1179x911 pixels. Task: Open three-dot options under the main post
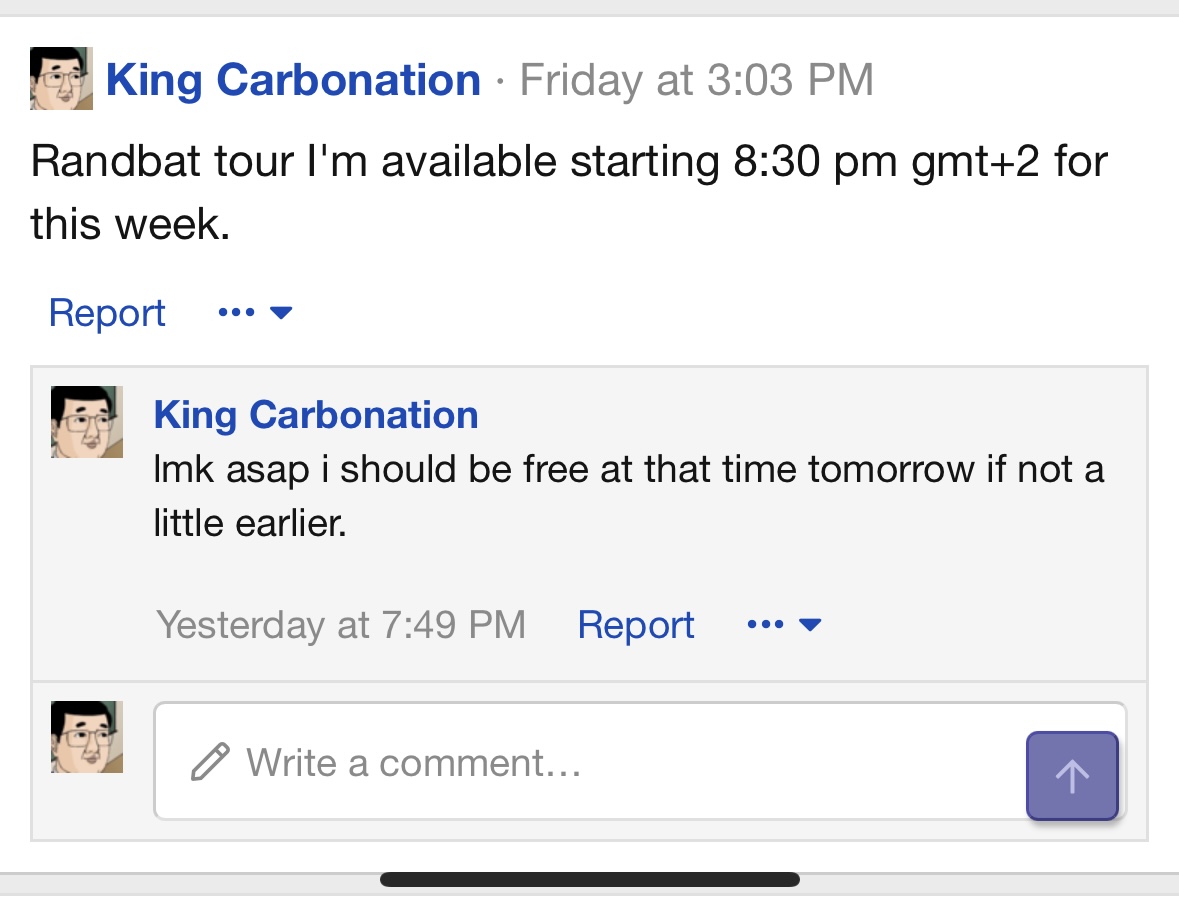pos(235,313)
